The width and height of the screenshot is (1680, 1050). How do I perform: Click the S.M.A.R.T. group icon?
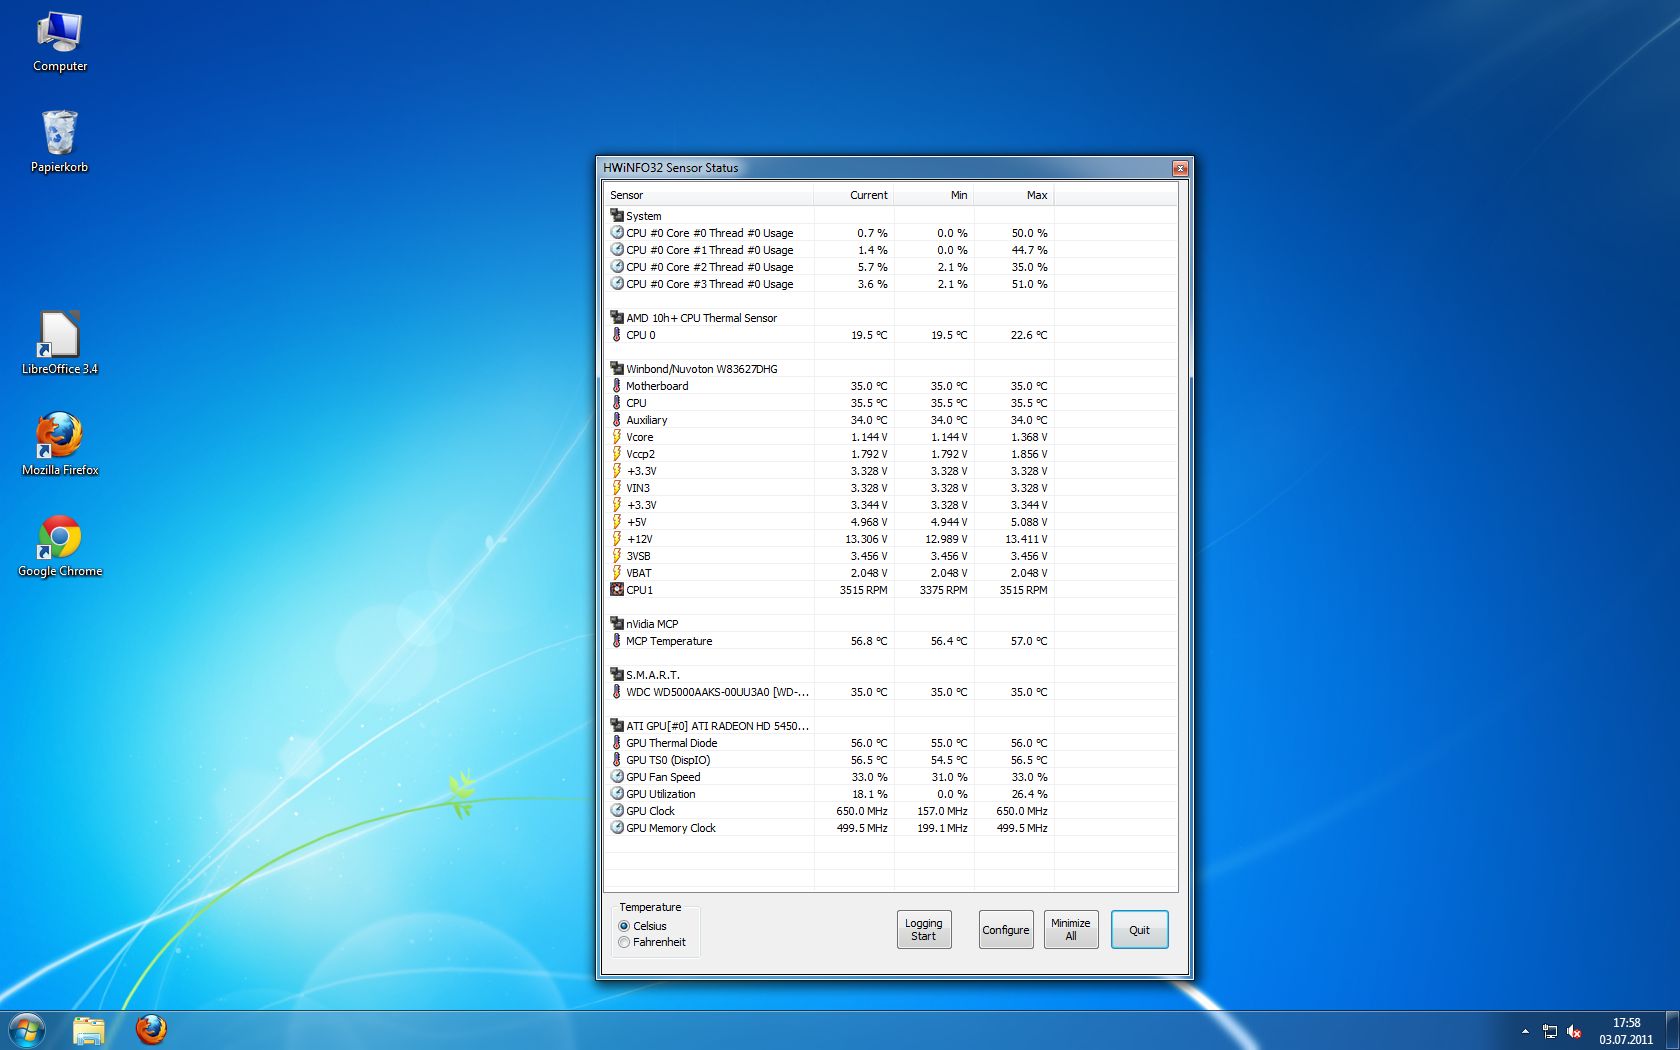(x=617, y=674)
